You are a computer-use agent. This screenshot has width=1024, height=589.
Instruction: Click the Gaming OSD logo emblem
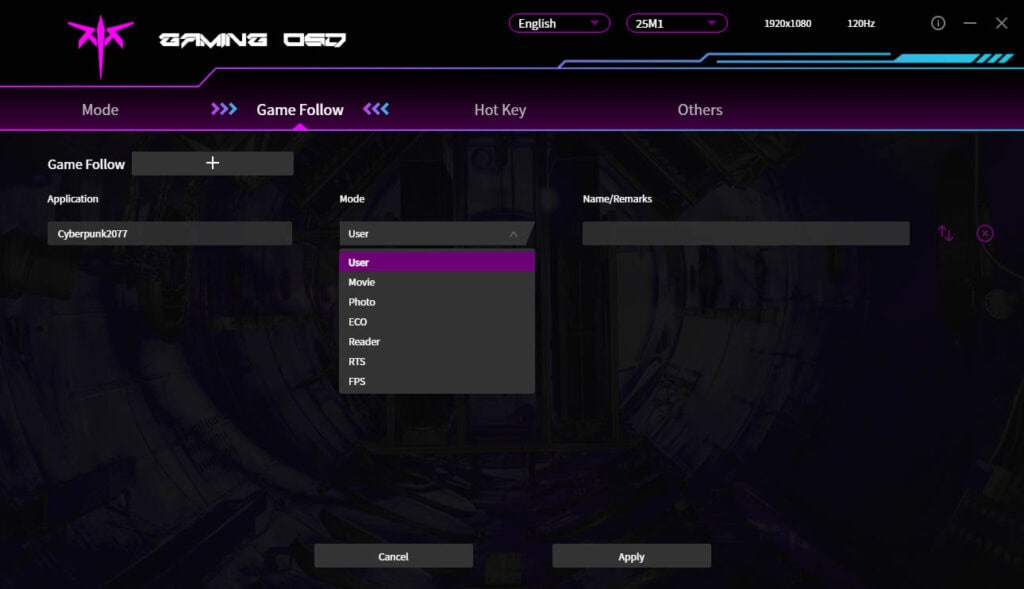pos(101,46)
